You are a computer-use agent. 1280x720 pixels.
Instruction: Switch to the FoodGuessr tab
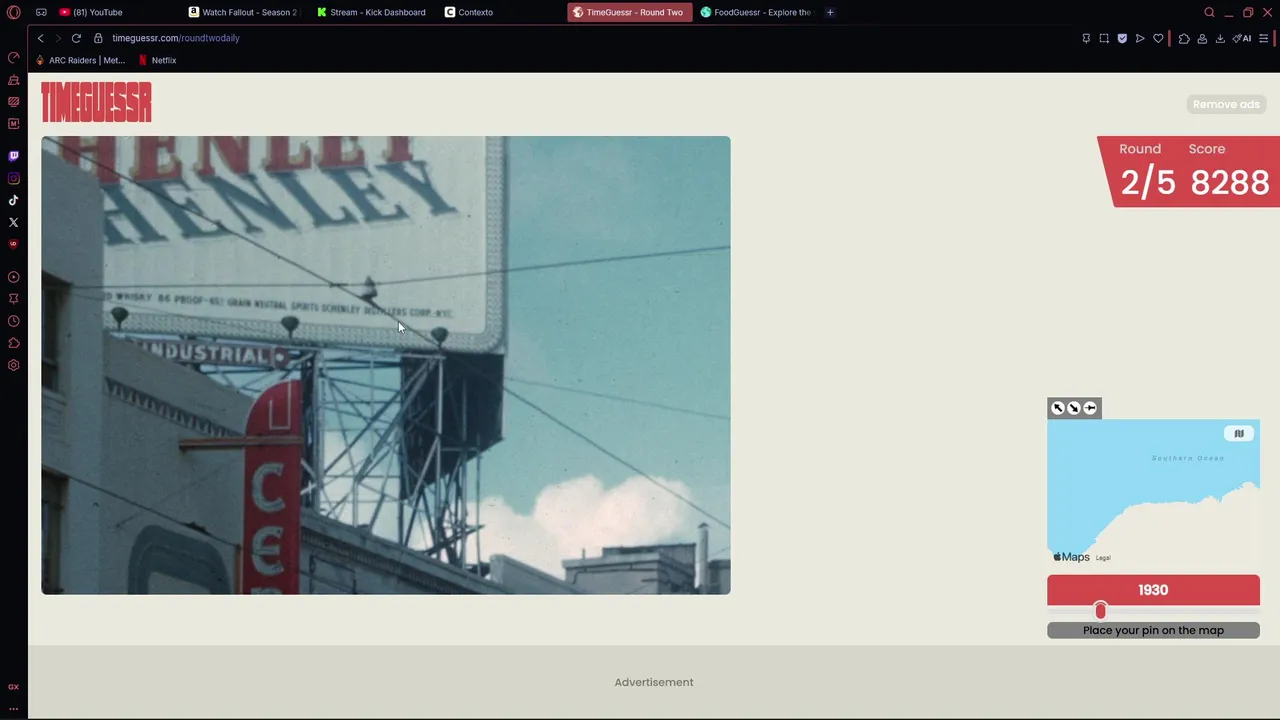pyautogui.click(x=757, y=12)
